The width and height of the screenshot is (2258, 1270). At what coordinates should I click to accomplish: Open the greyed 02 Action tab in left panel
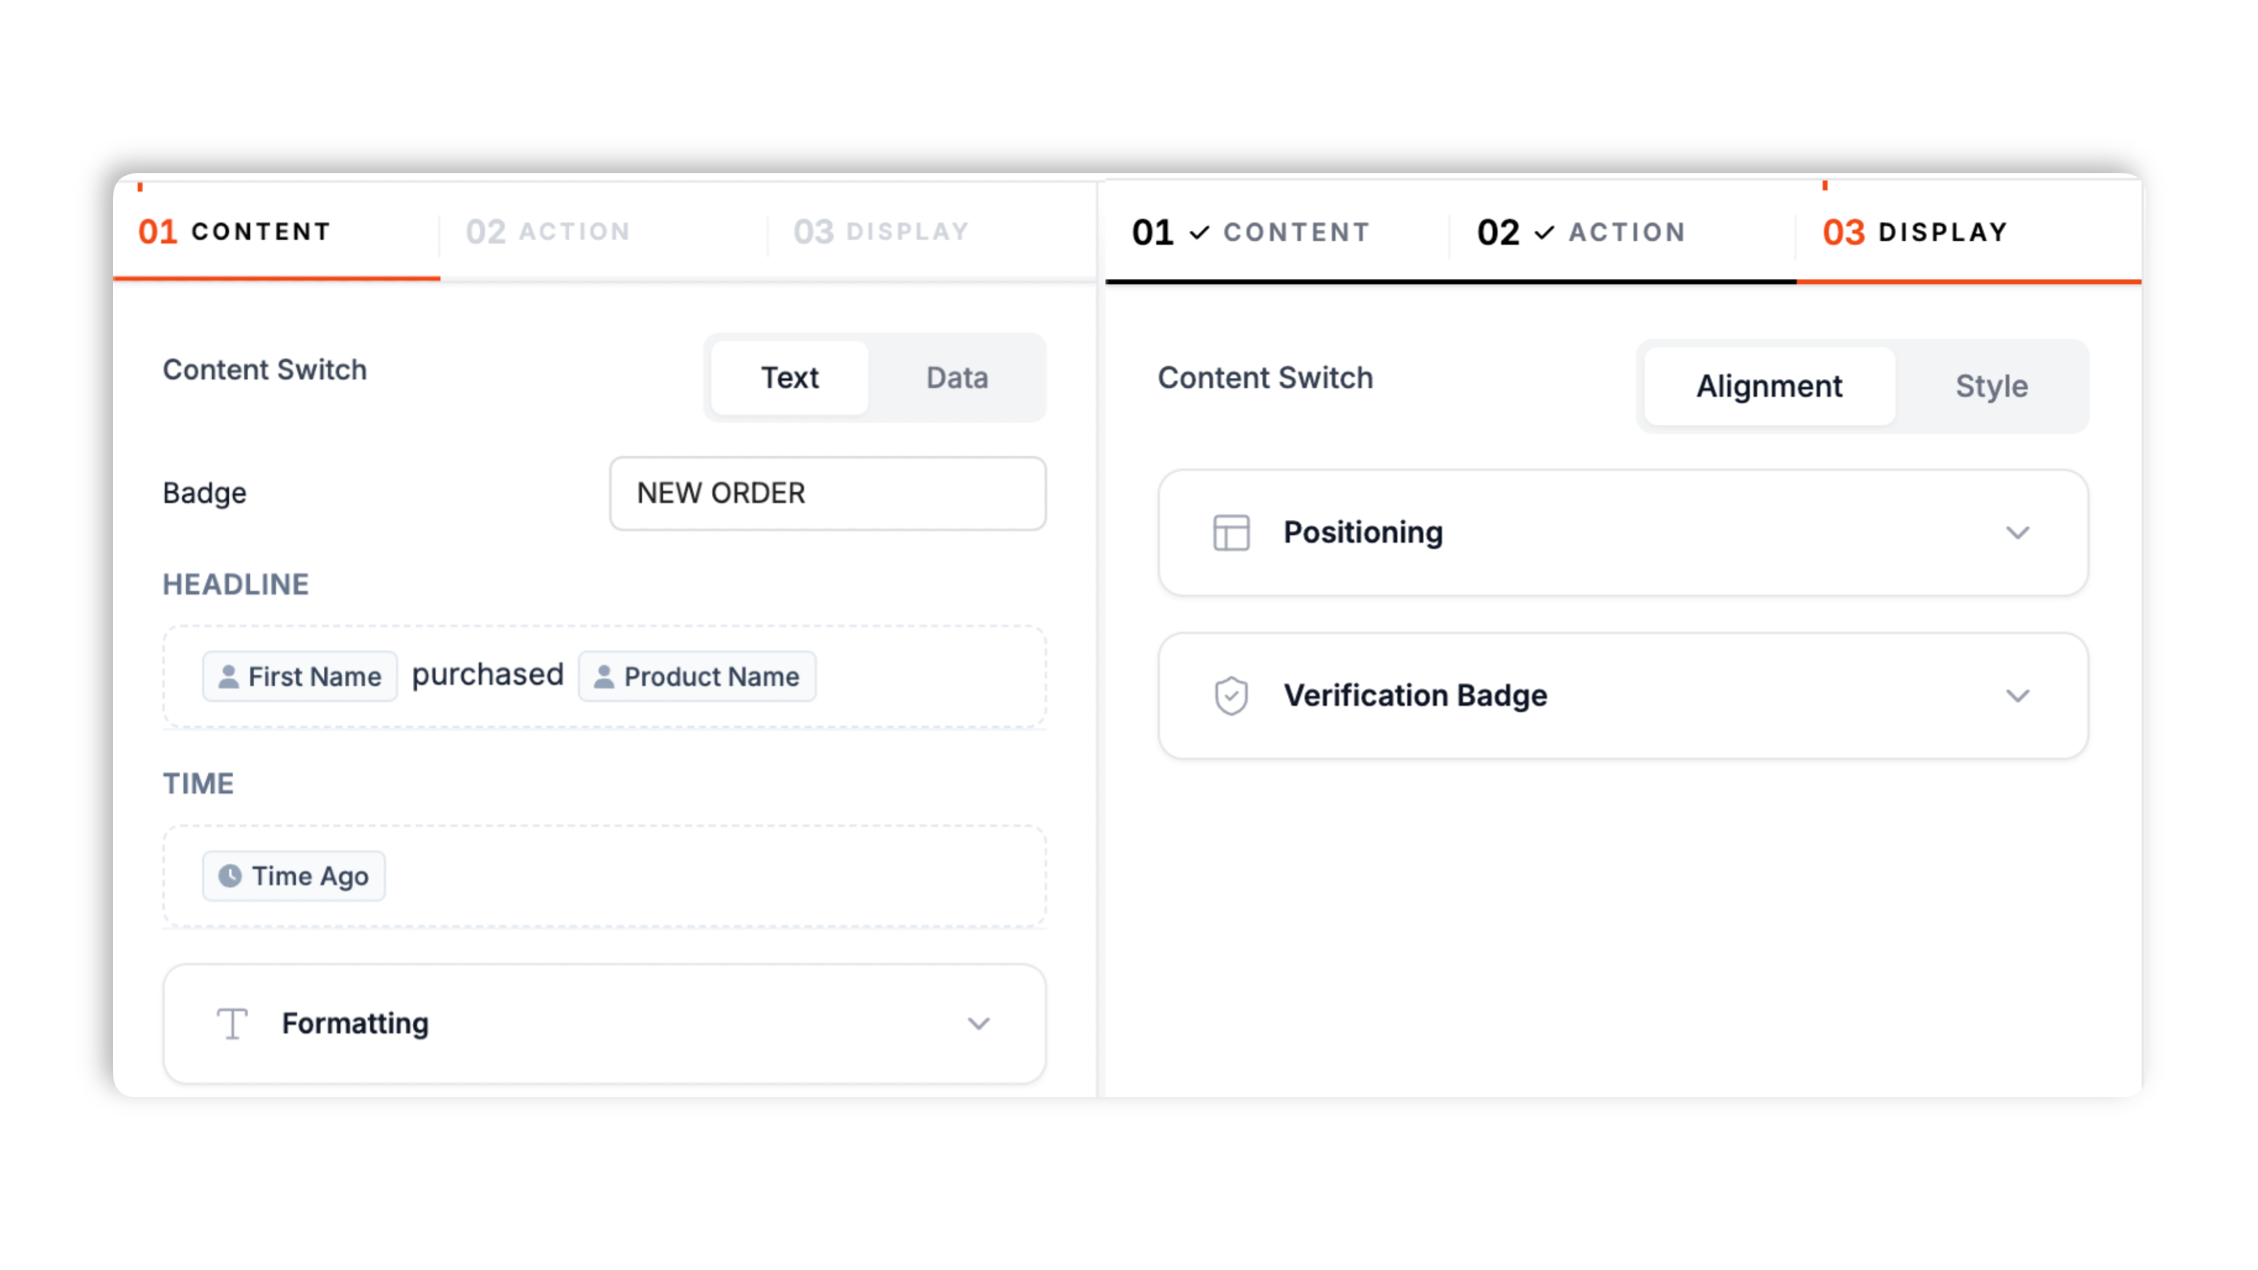[x=603, y=232]
